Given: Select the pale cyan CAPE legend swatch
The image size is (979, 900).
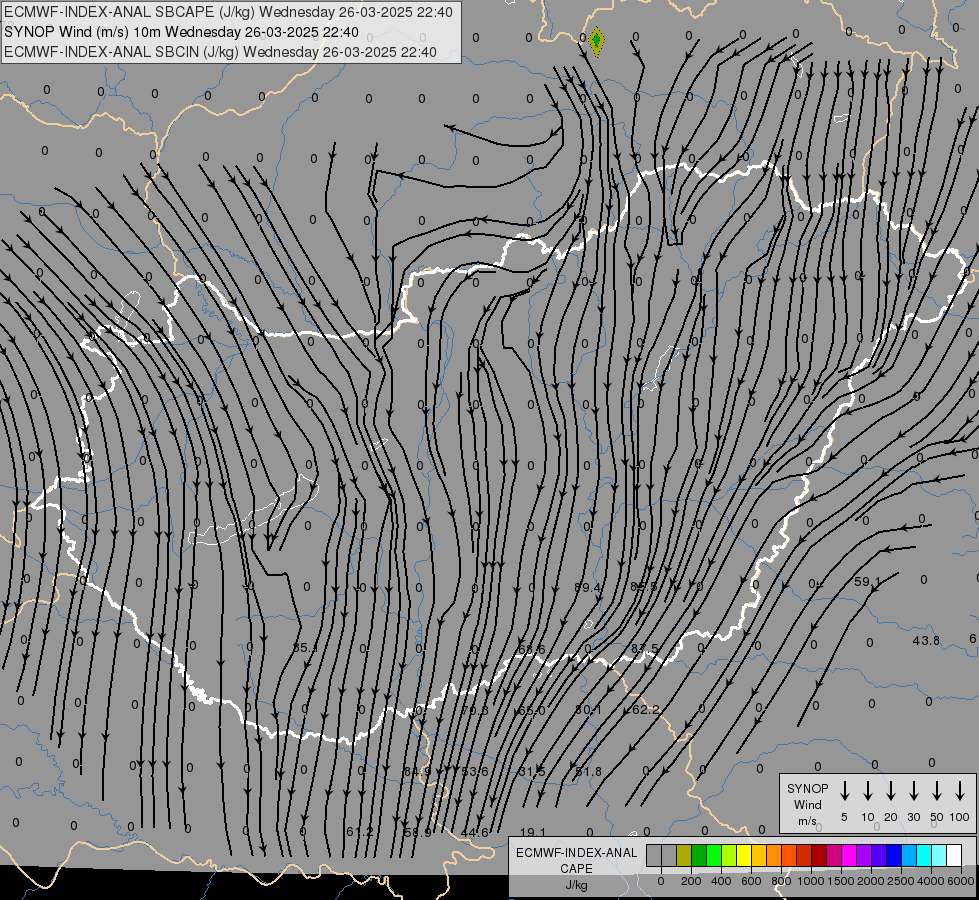Looking at the screenshot, I should click(939, 855).
